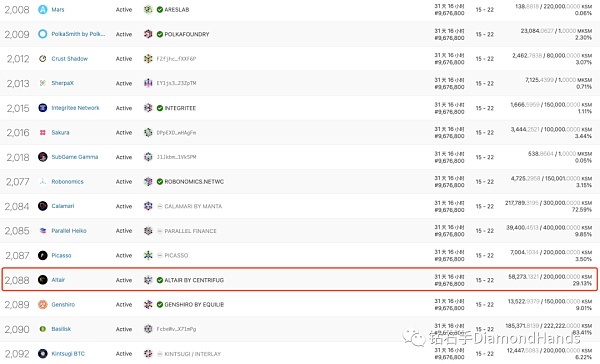Image resolution: width=600 pixels, height=364 pixels.
Task: Click the Calamari logo icon
Action: click(x=42, y=206)
